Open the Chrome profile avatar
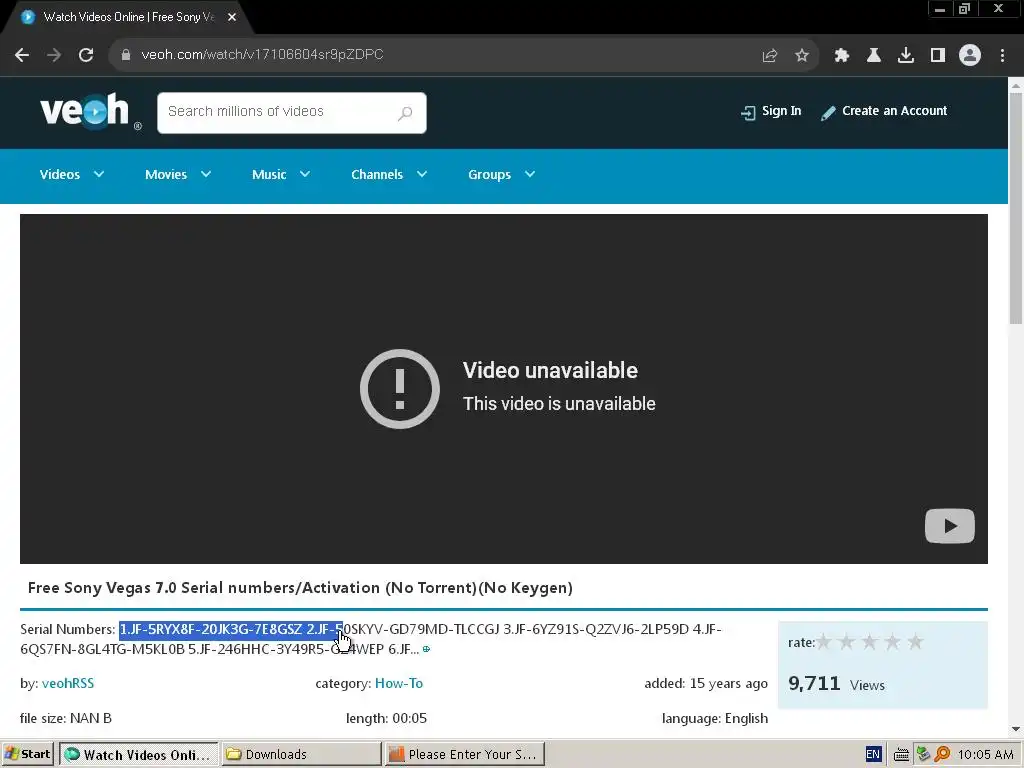 [970, 55]
